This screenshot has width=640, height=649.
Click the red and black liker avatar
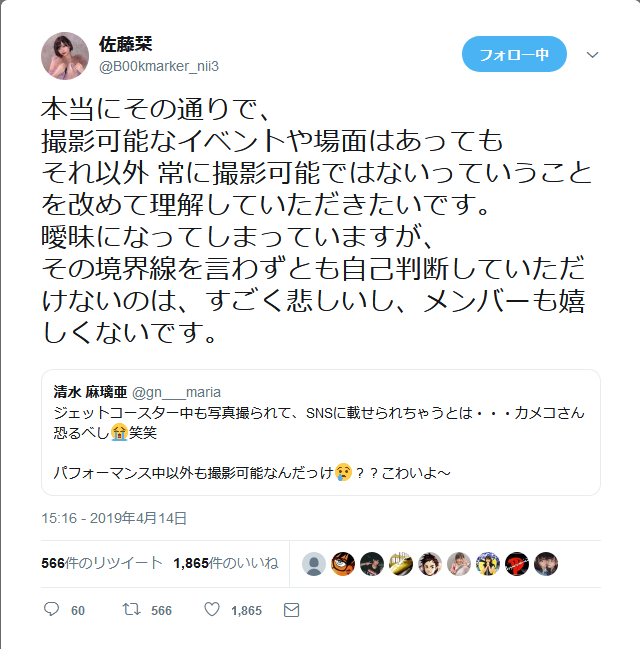click(517, 564)
